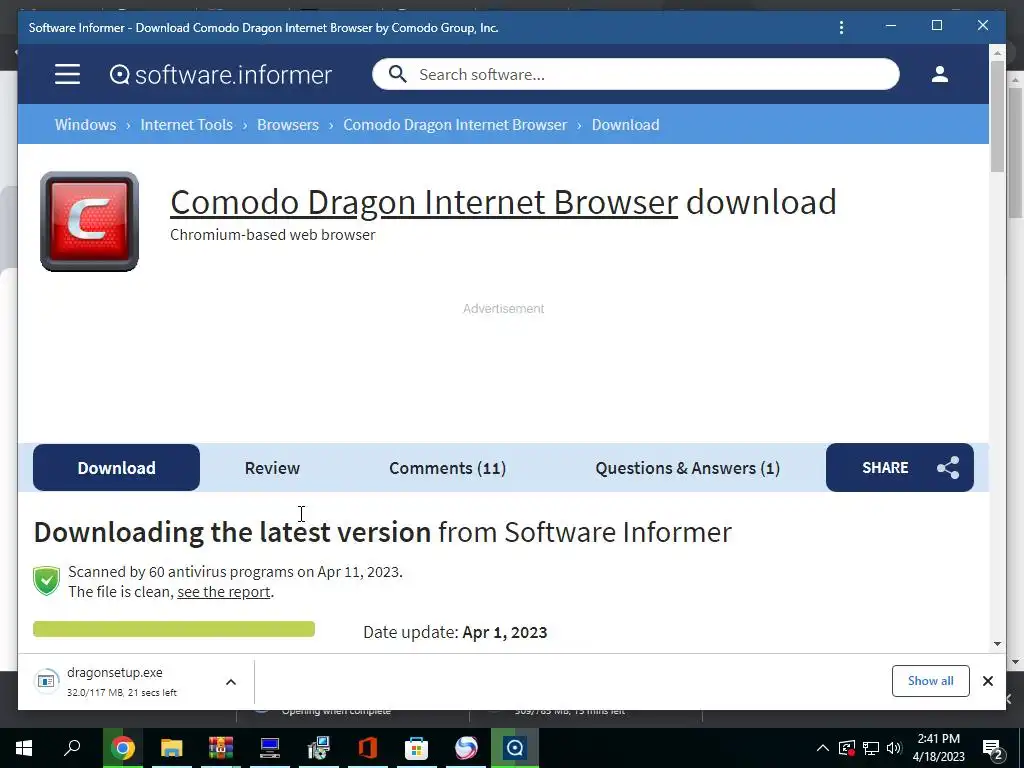This screenshot has width=1024, height=768.
Task: Click the security tray icon with red dot
Action: pyautogui.click(x=846, y=748)
